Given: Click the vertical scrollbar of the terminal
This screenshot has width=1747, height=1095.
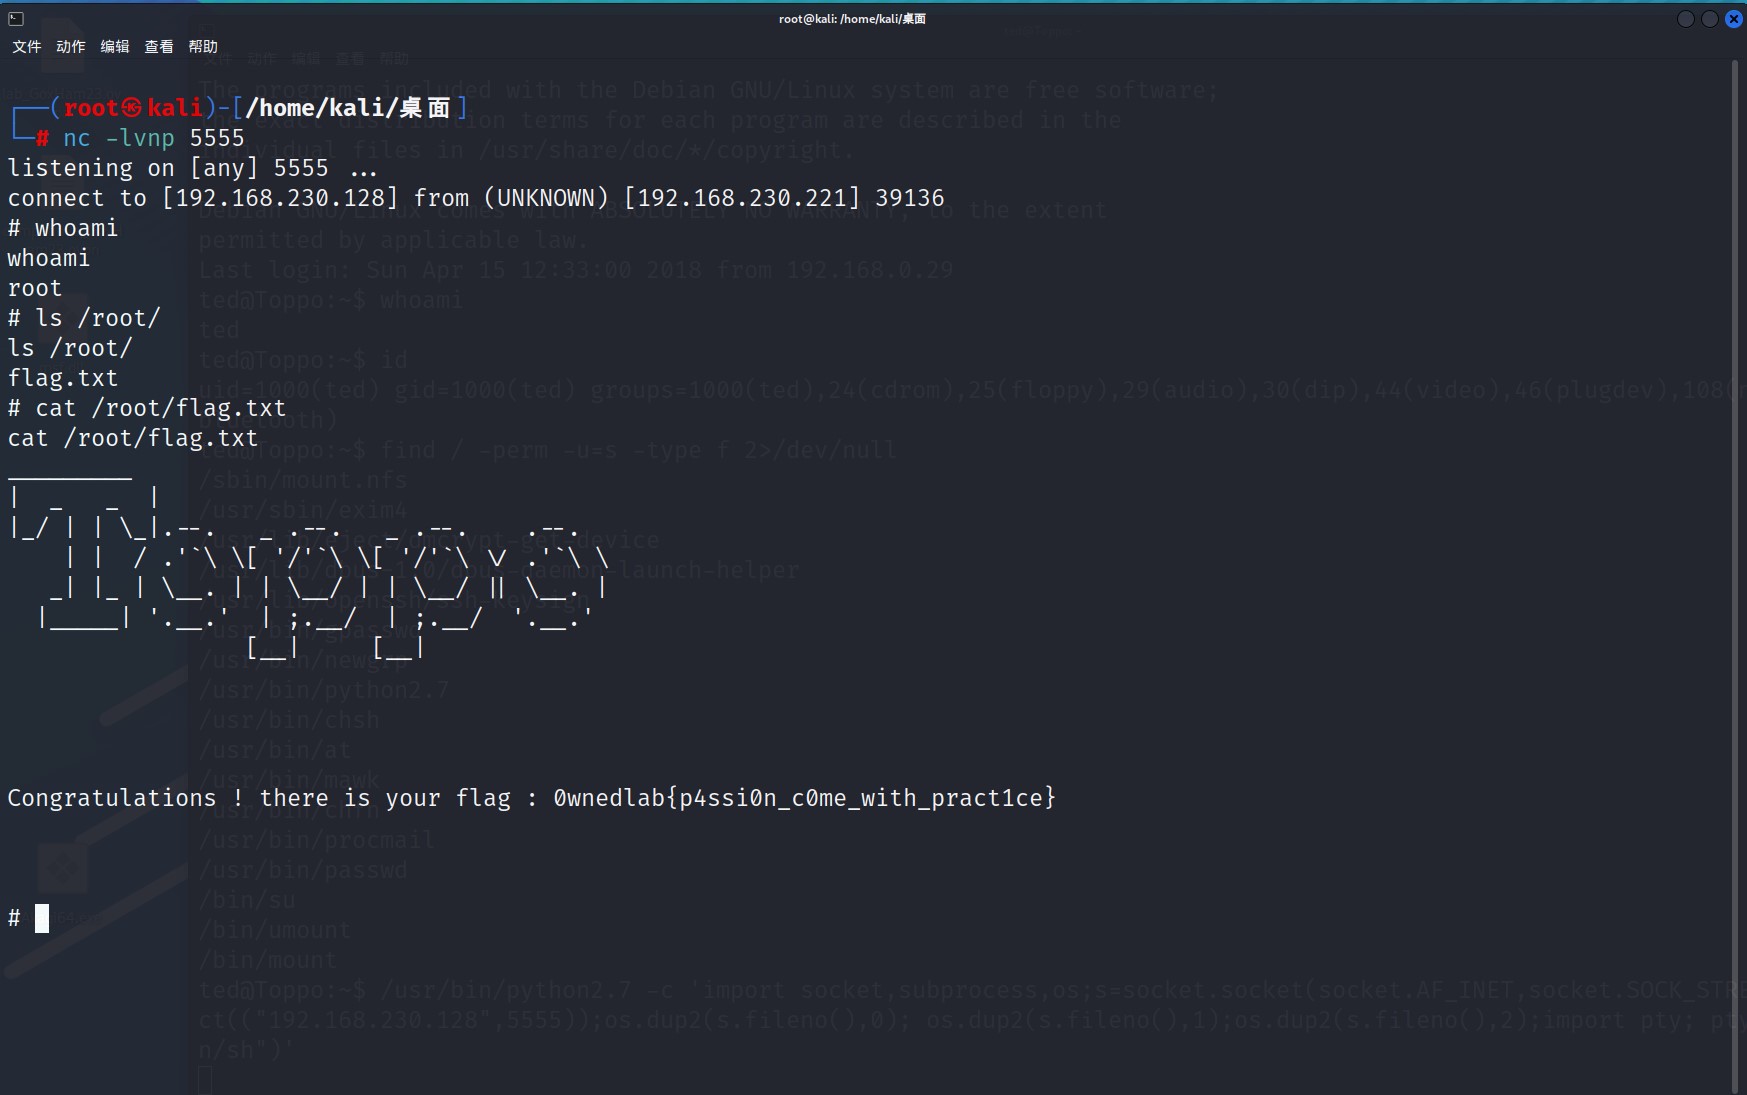Looking at the screenshot, I should [x=1736, y=577].
